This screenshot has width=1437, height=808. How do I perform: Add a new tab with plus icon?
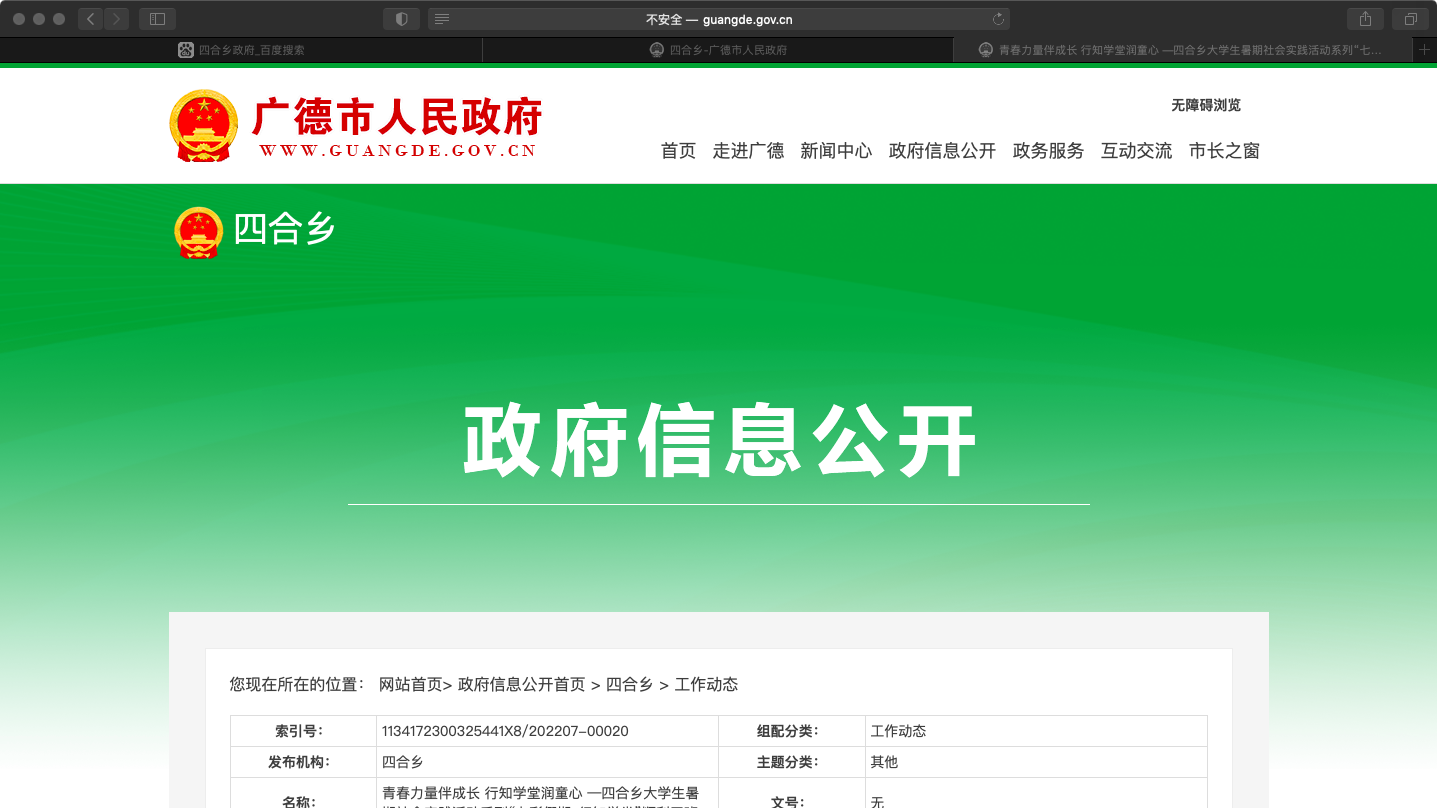point(1425,49)
